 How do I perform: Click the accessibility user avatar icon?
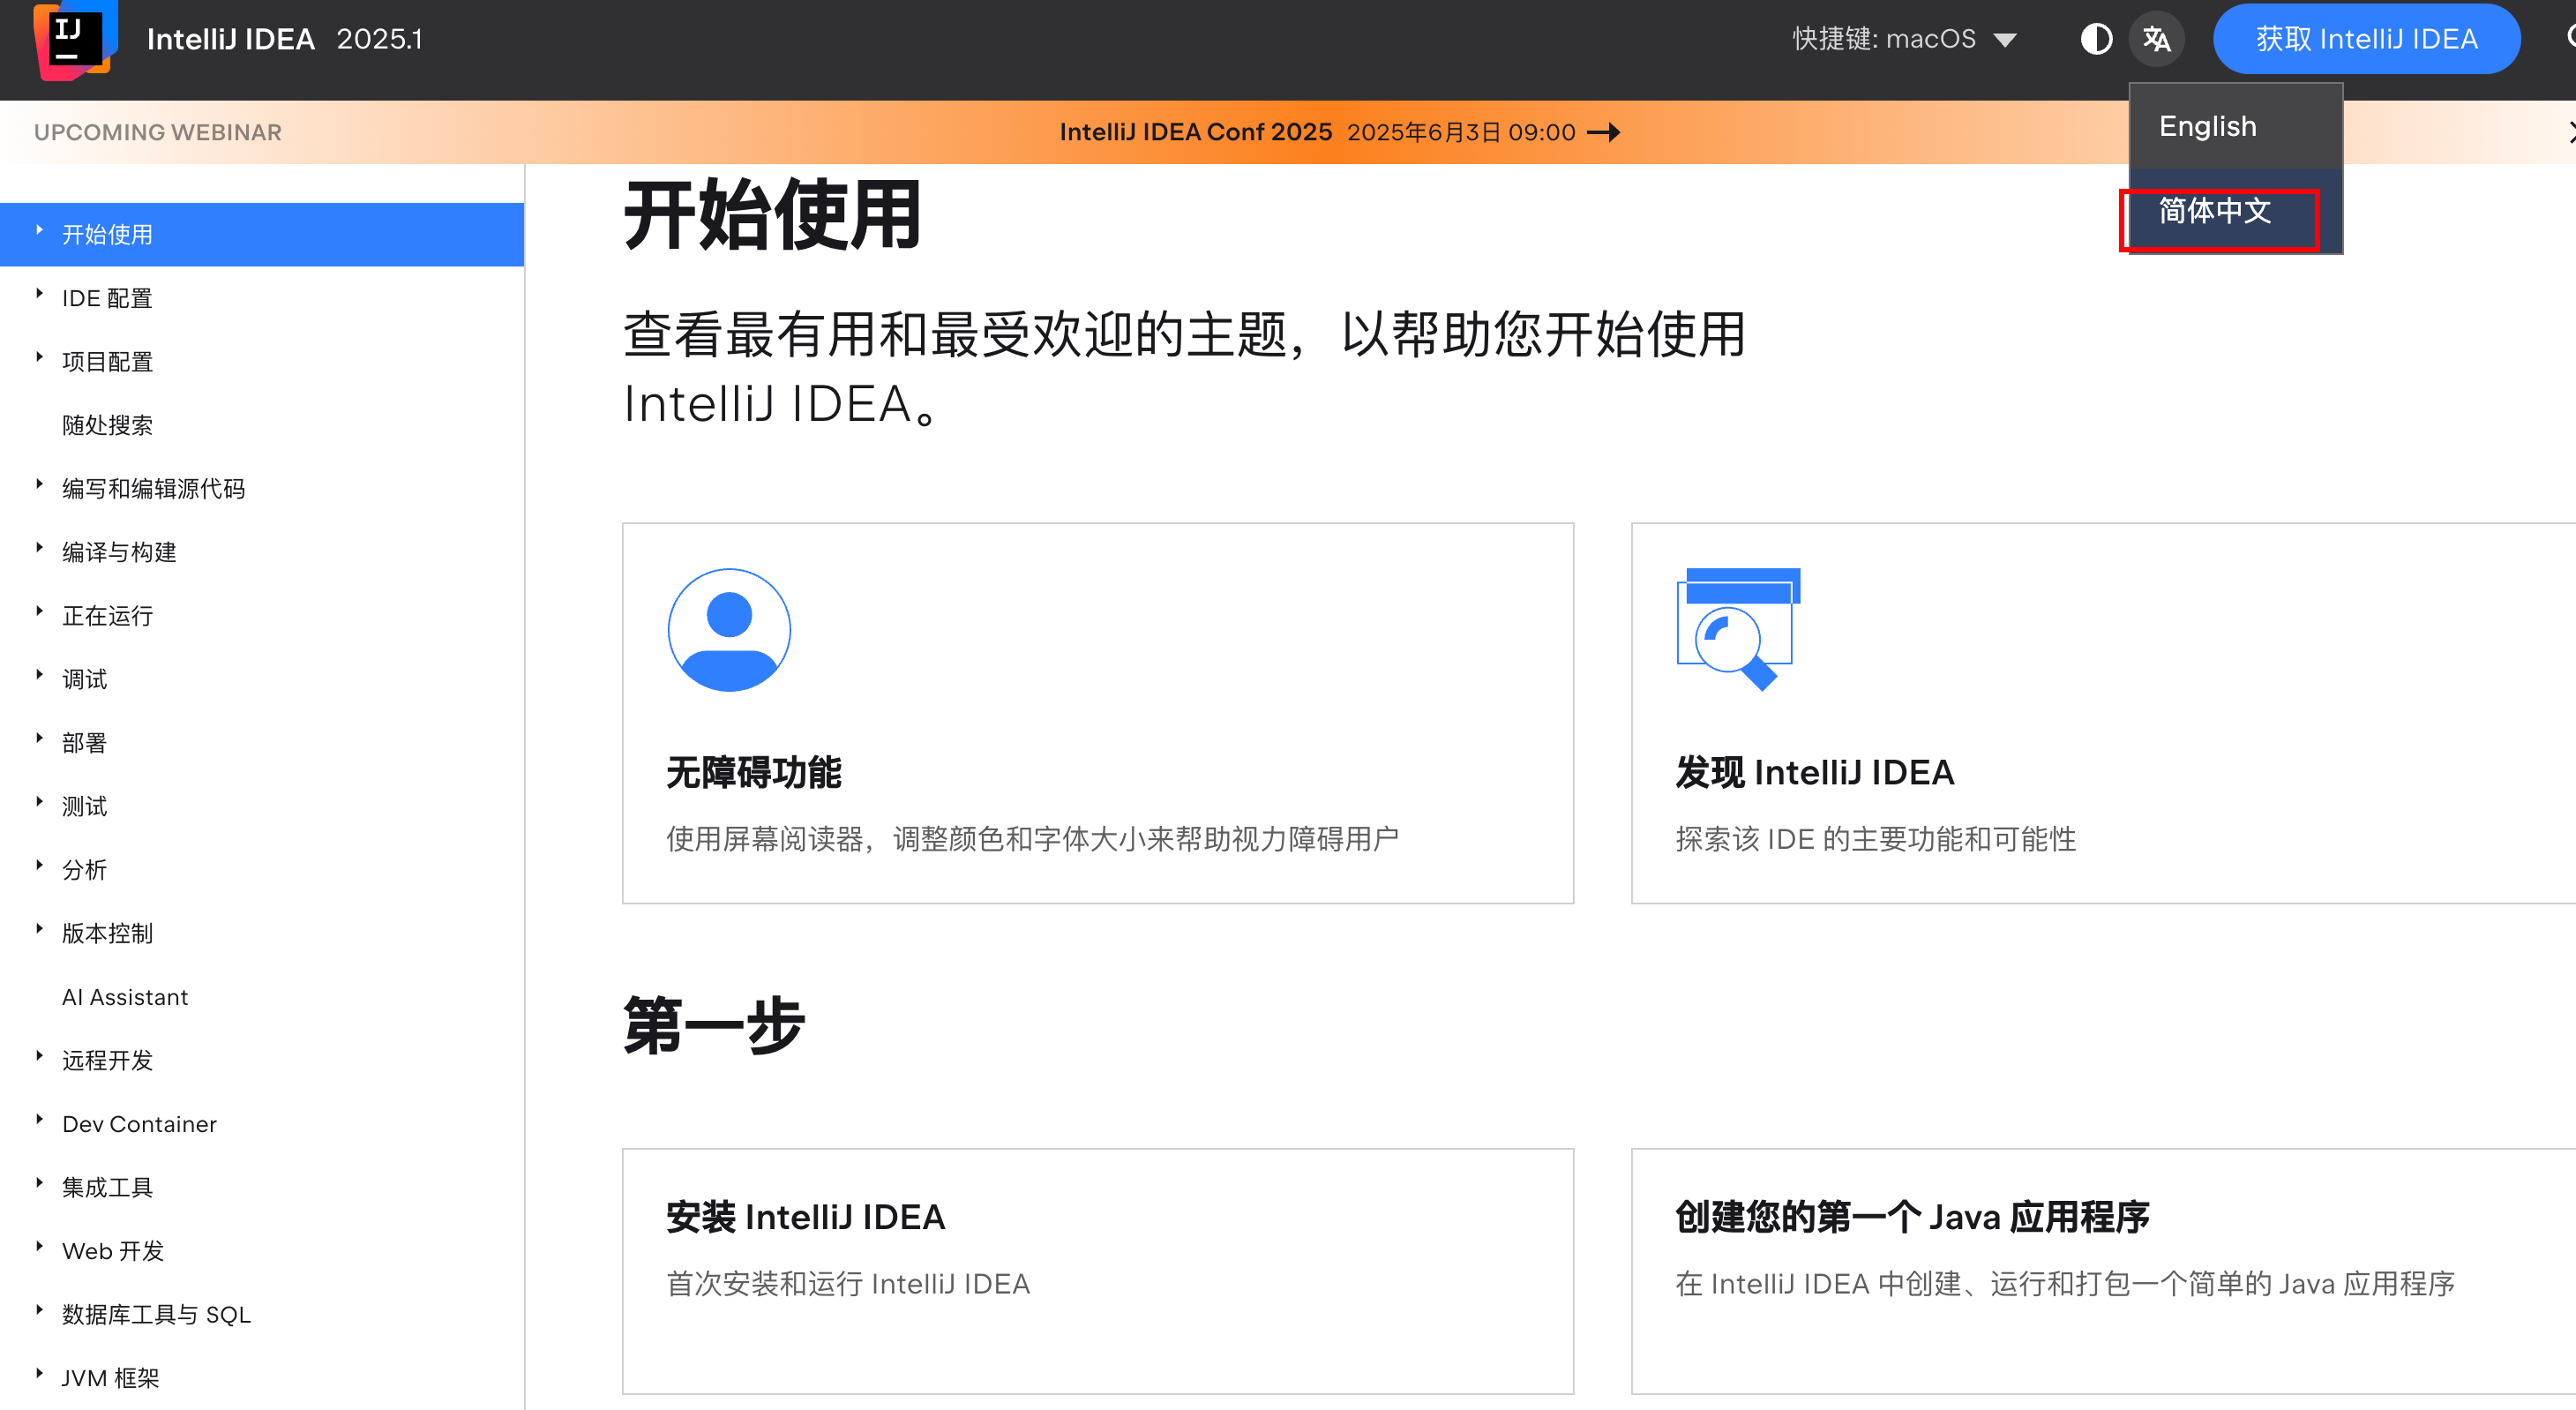coord(729,630)
